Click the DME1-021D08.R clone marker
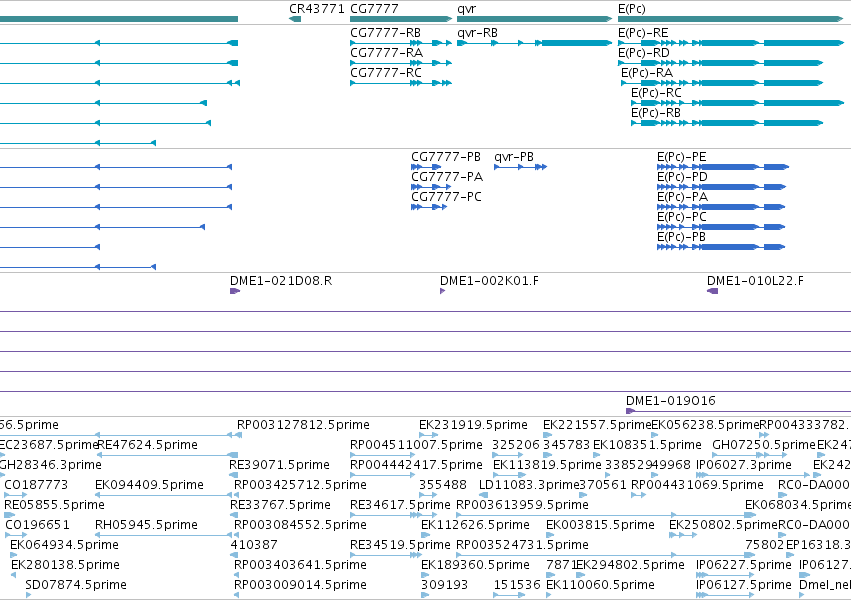Image resolution: width=851 pixels, height=600 pixels. point(235,291)
